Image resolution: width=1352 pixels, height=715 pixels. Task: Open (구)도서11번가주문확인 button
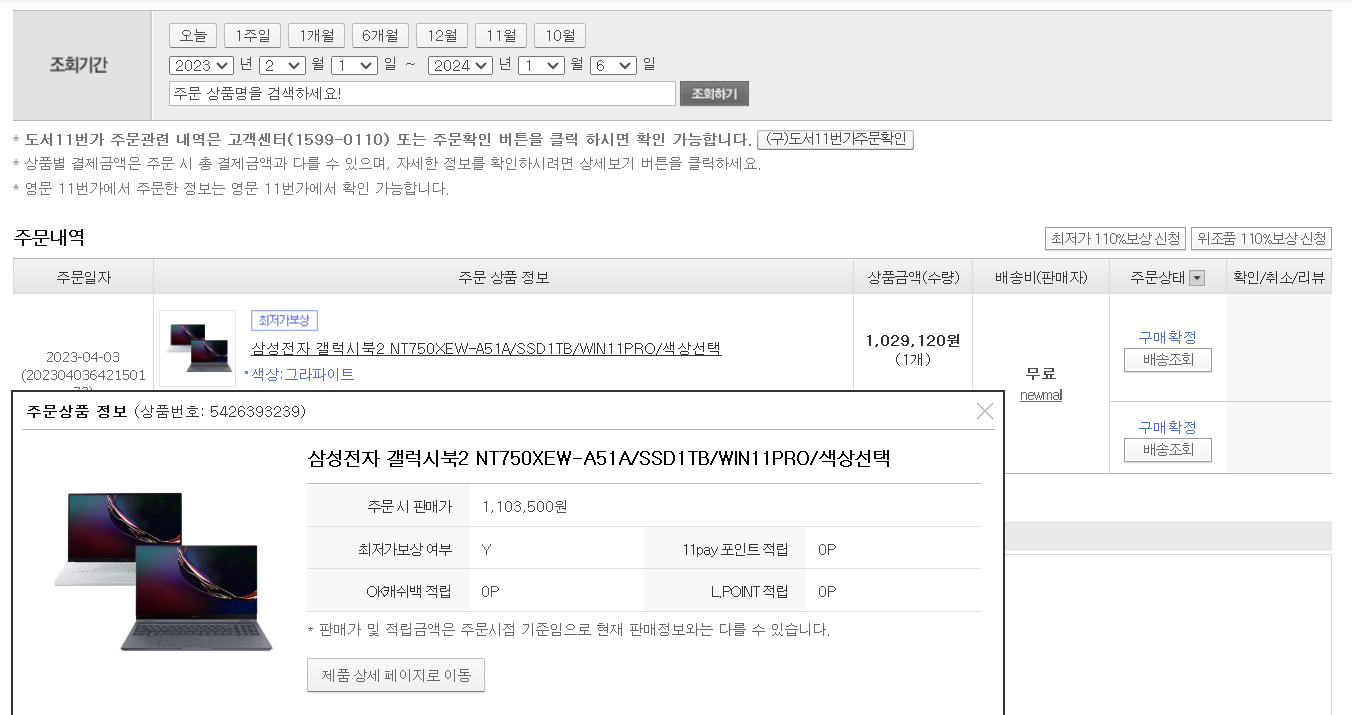pyautogui.click(x=836, y=139)
